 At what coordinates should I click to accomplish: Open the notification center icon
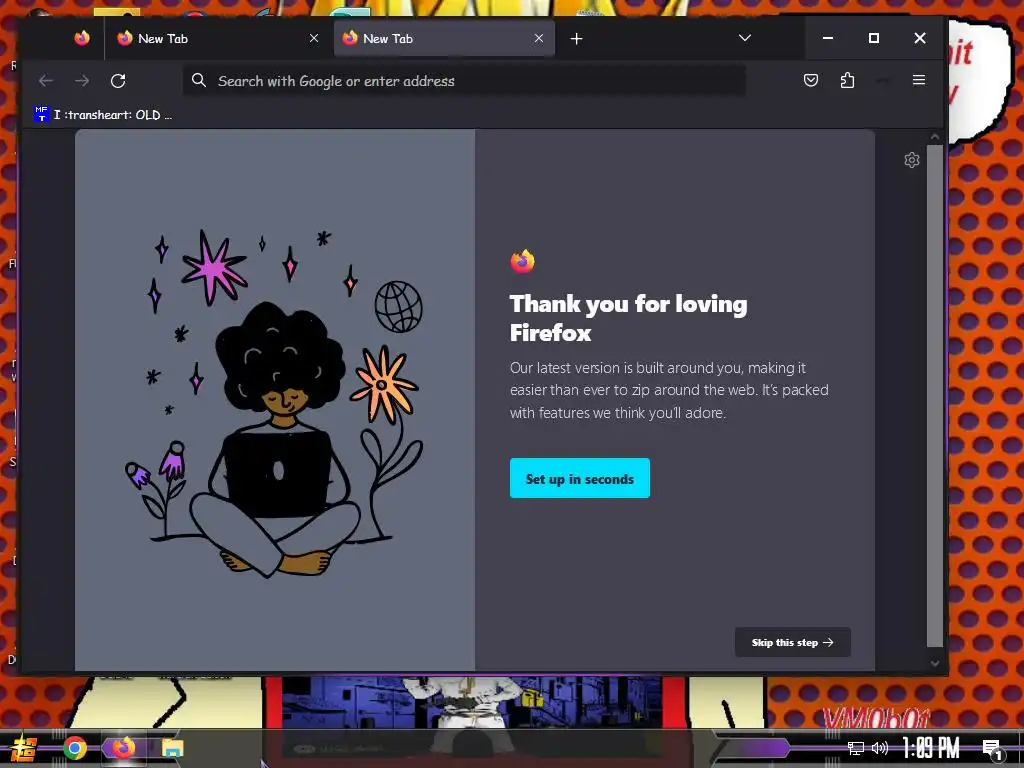point(992,748)
